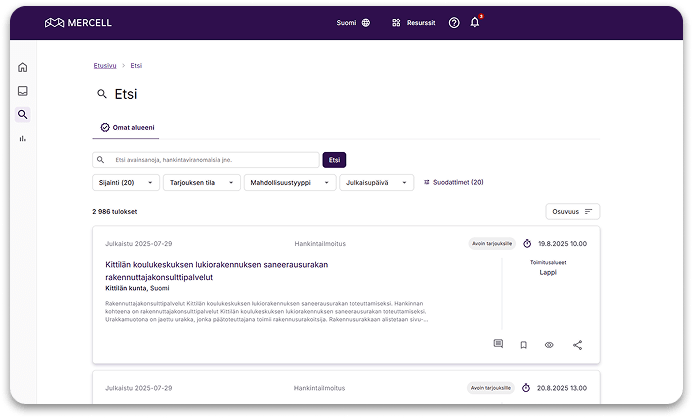Expand the Sijainti (20) dropdown
This screenshot has width=693, height=418.
[126, 182]
